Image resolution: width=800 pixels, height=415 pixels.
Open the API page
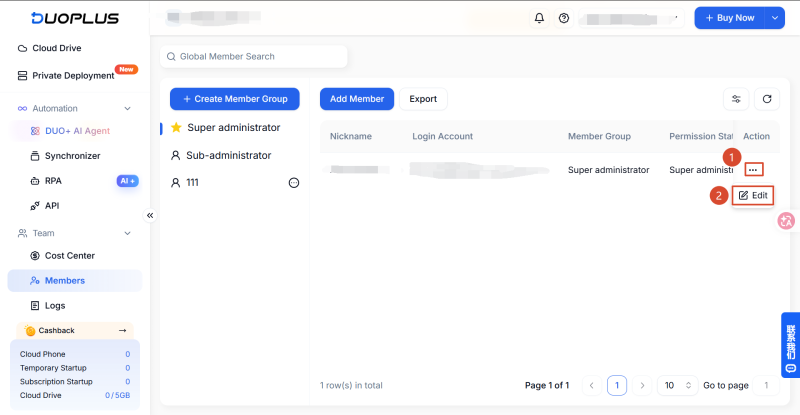[45, 206]
